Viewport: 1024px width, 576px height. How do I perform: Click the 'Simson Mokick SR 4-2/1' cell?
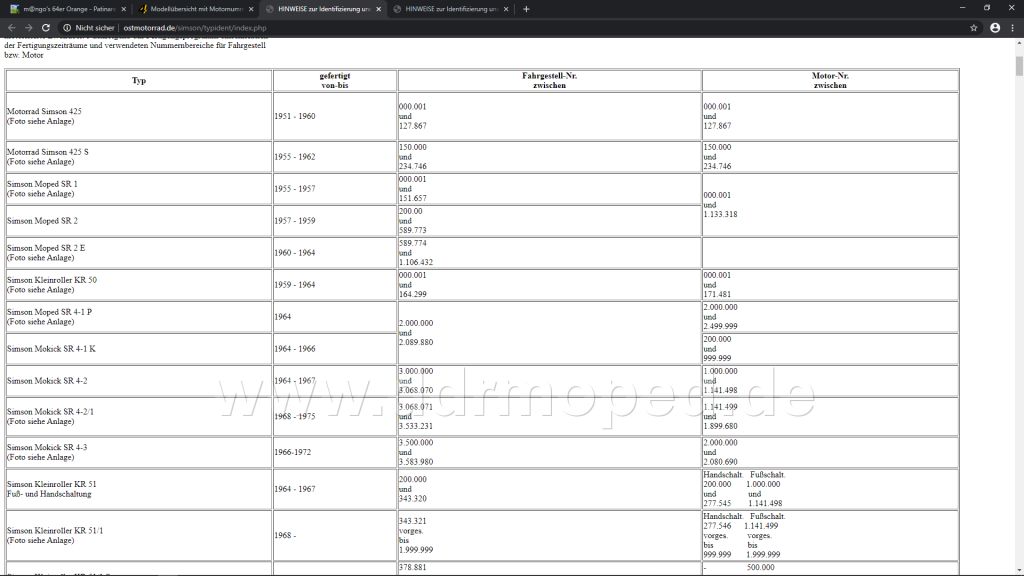coord(139,417)
